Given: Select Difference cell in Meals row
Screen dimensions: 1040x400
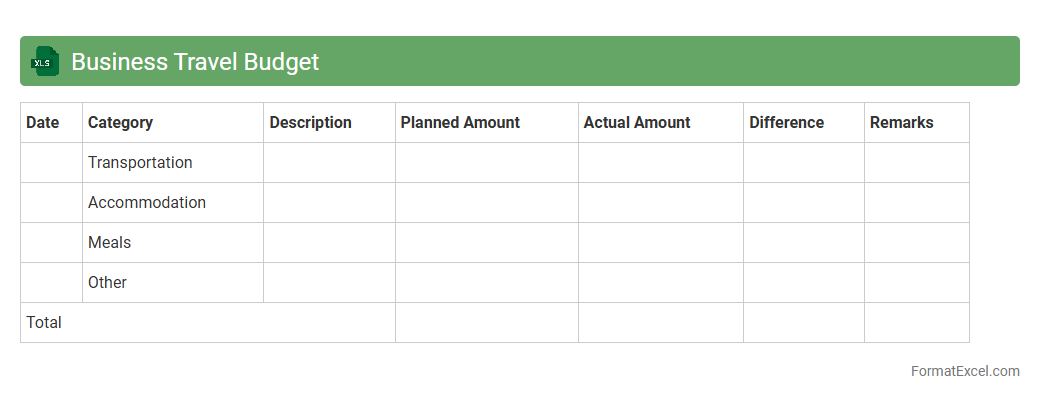Looking at the screenshot, I should click(x=803, y=242).
